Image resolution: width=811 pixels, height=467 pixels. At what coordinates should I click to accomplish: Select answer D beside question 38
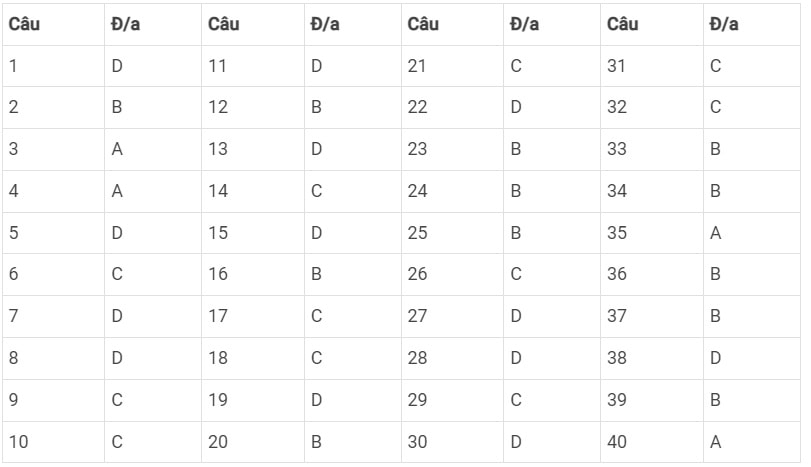pyautogui.click(x=752, y=358)
